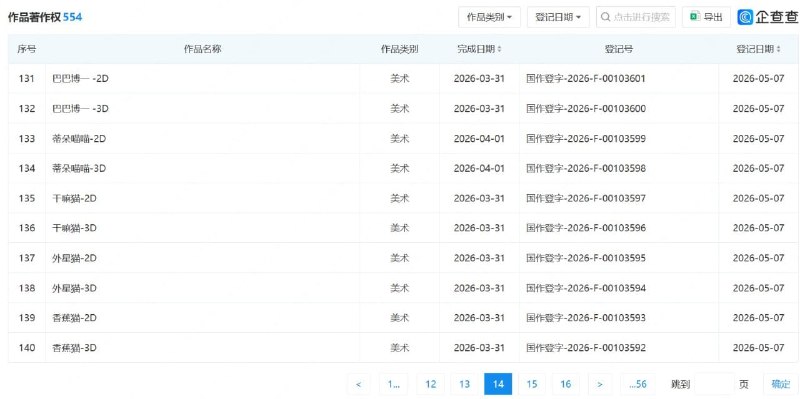Click work name 蒂朵喵喵-2D

79,138
